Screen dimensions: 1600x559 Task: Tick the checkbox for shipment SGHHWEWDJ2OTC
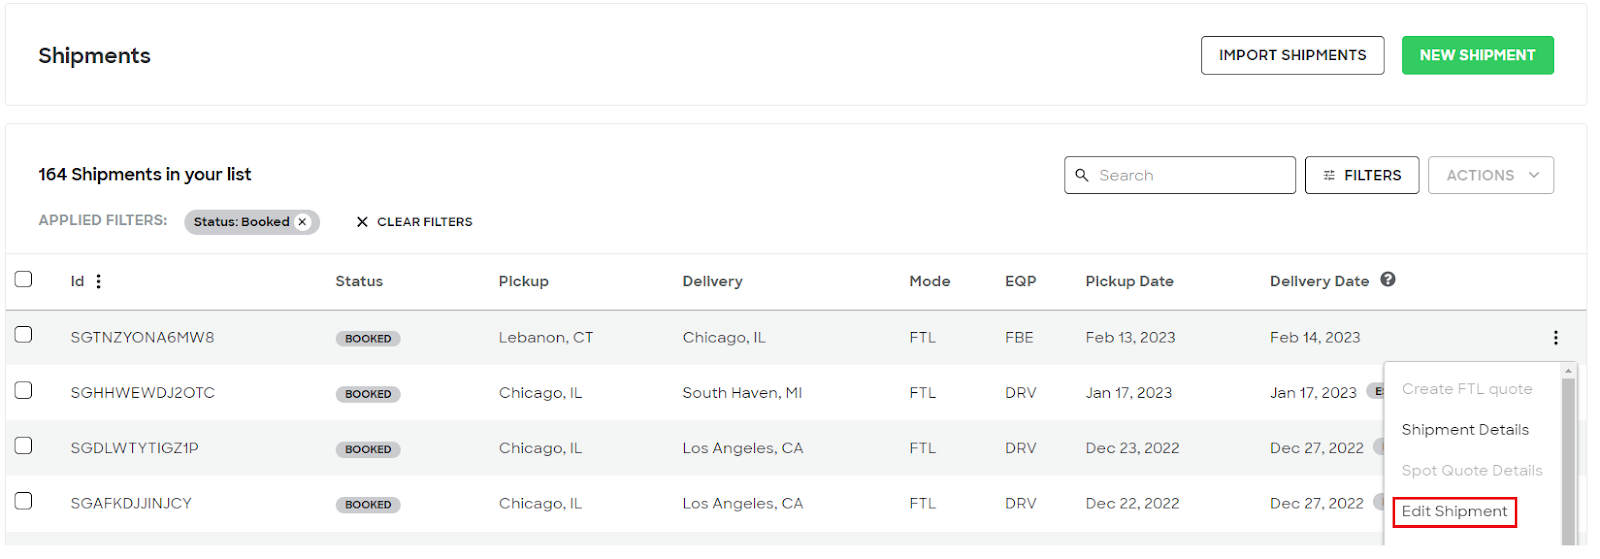point(24,390)
